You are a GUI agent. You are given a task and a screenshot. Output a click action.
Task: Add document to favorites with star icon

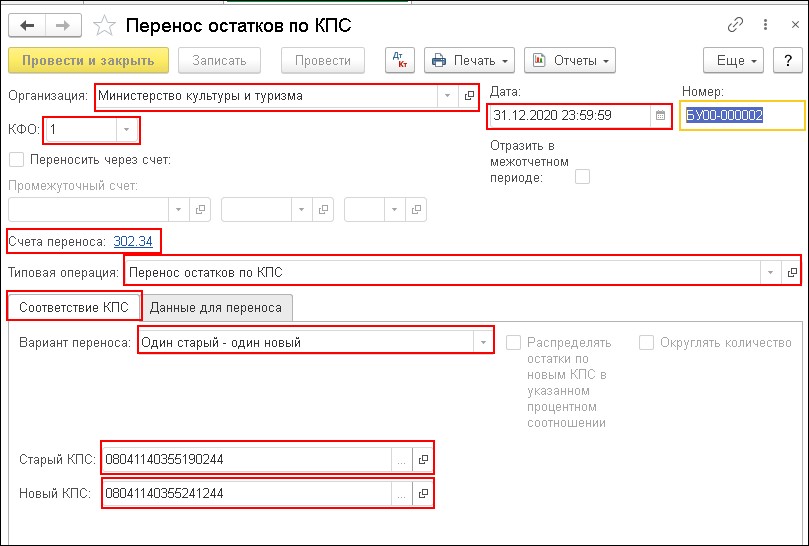click(x=102, y=23)
